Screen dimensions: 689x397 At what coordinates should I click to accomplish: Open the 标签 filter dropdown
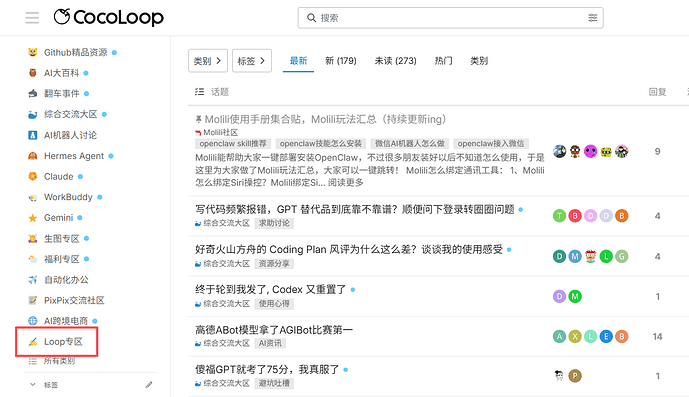pos(252,61)
